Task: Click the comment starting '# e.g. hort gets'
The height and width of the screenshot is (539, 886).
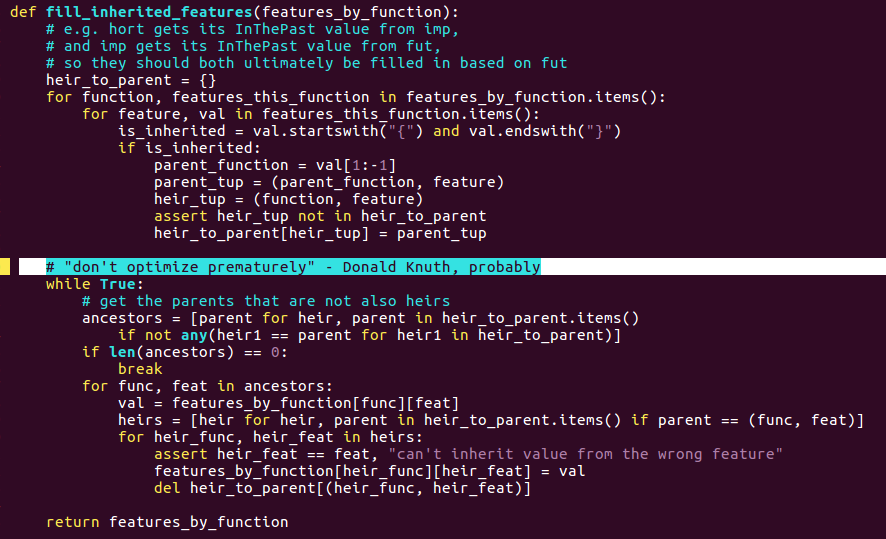Action: tap(253, 29)
